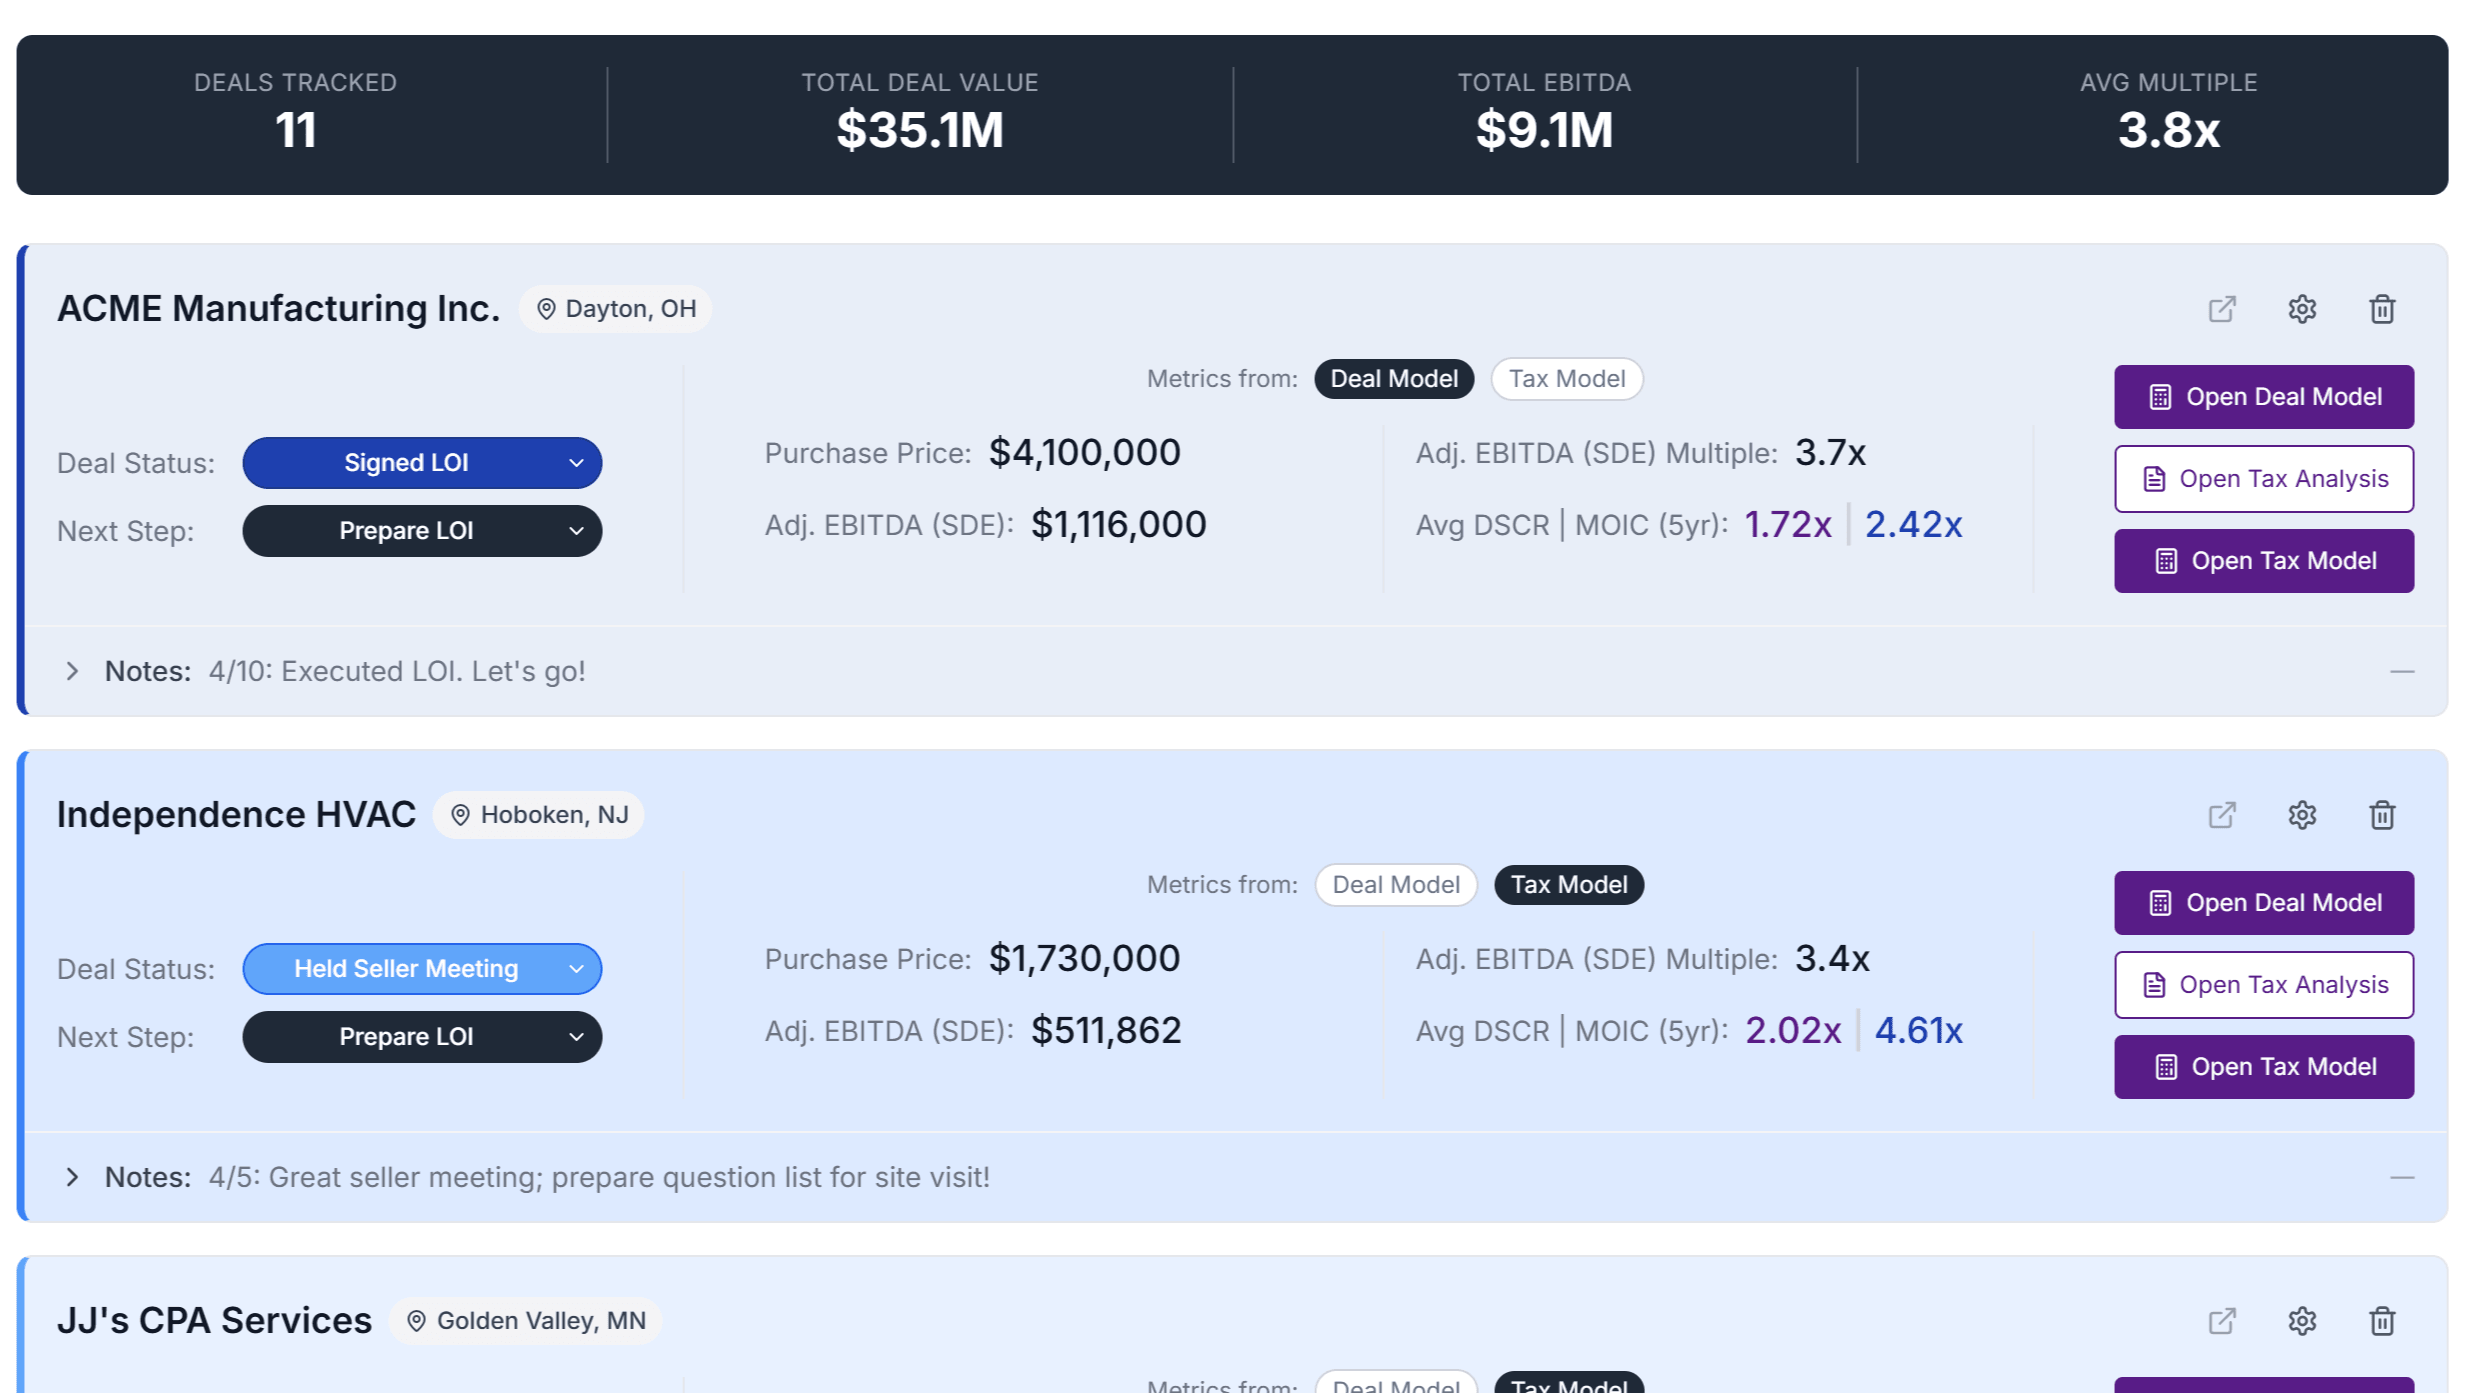Click Open Tax Model for Independence HVAC

pyautogui.click(x=2264, y=1067)
